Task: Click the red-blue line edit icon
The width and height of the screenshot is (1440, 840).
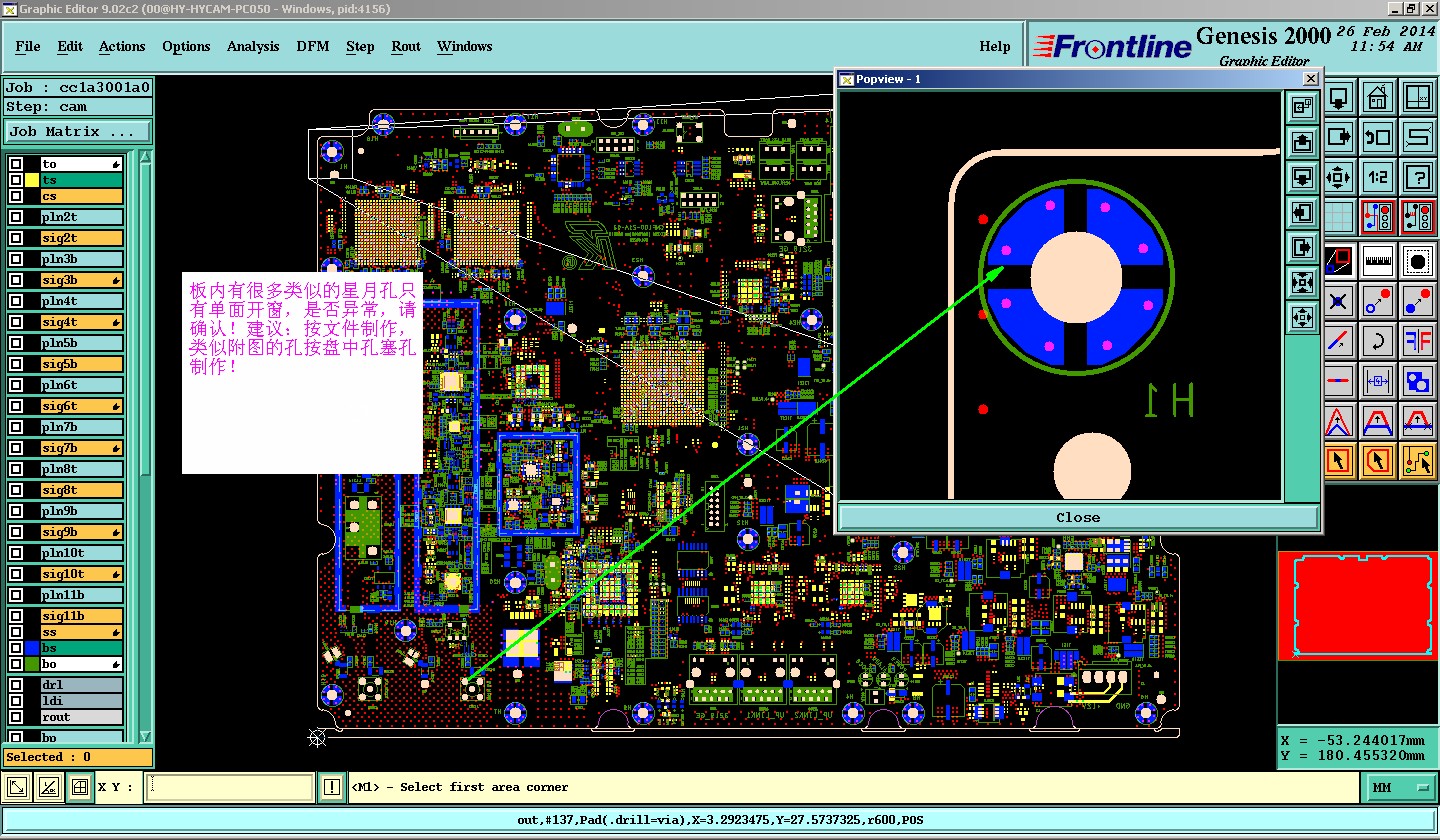Action: pos(1338,341)
